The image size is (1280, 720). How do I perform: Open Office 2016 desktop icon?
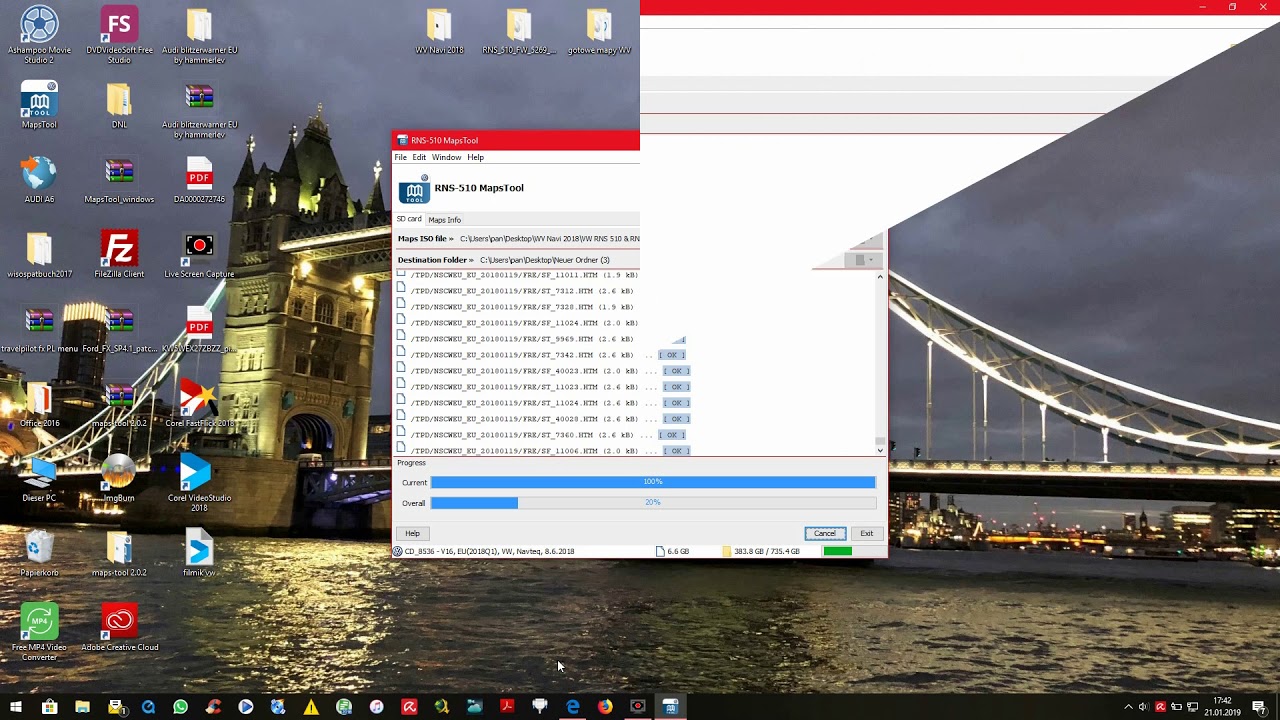39,403
